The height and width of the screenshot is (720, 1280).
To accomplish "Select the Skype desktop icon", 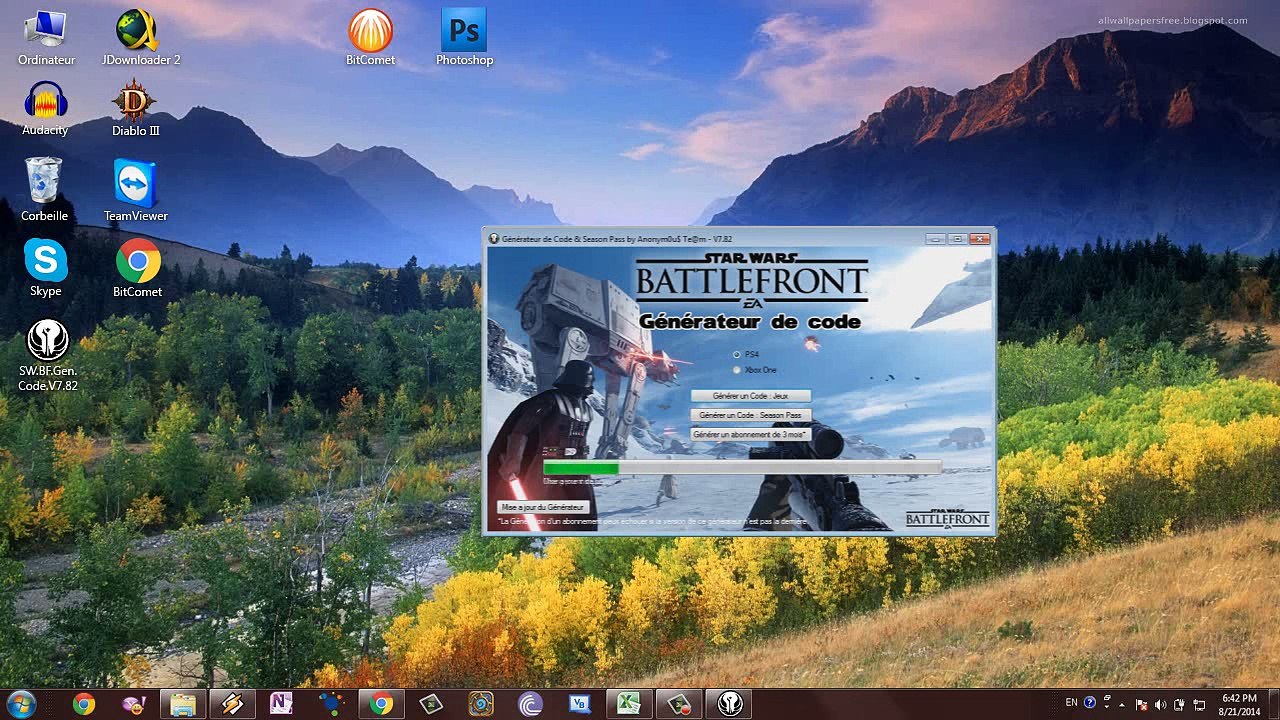I will [x=46, y=268].
